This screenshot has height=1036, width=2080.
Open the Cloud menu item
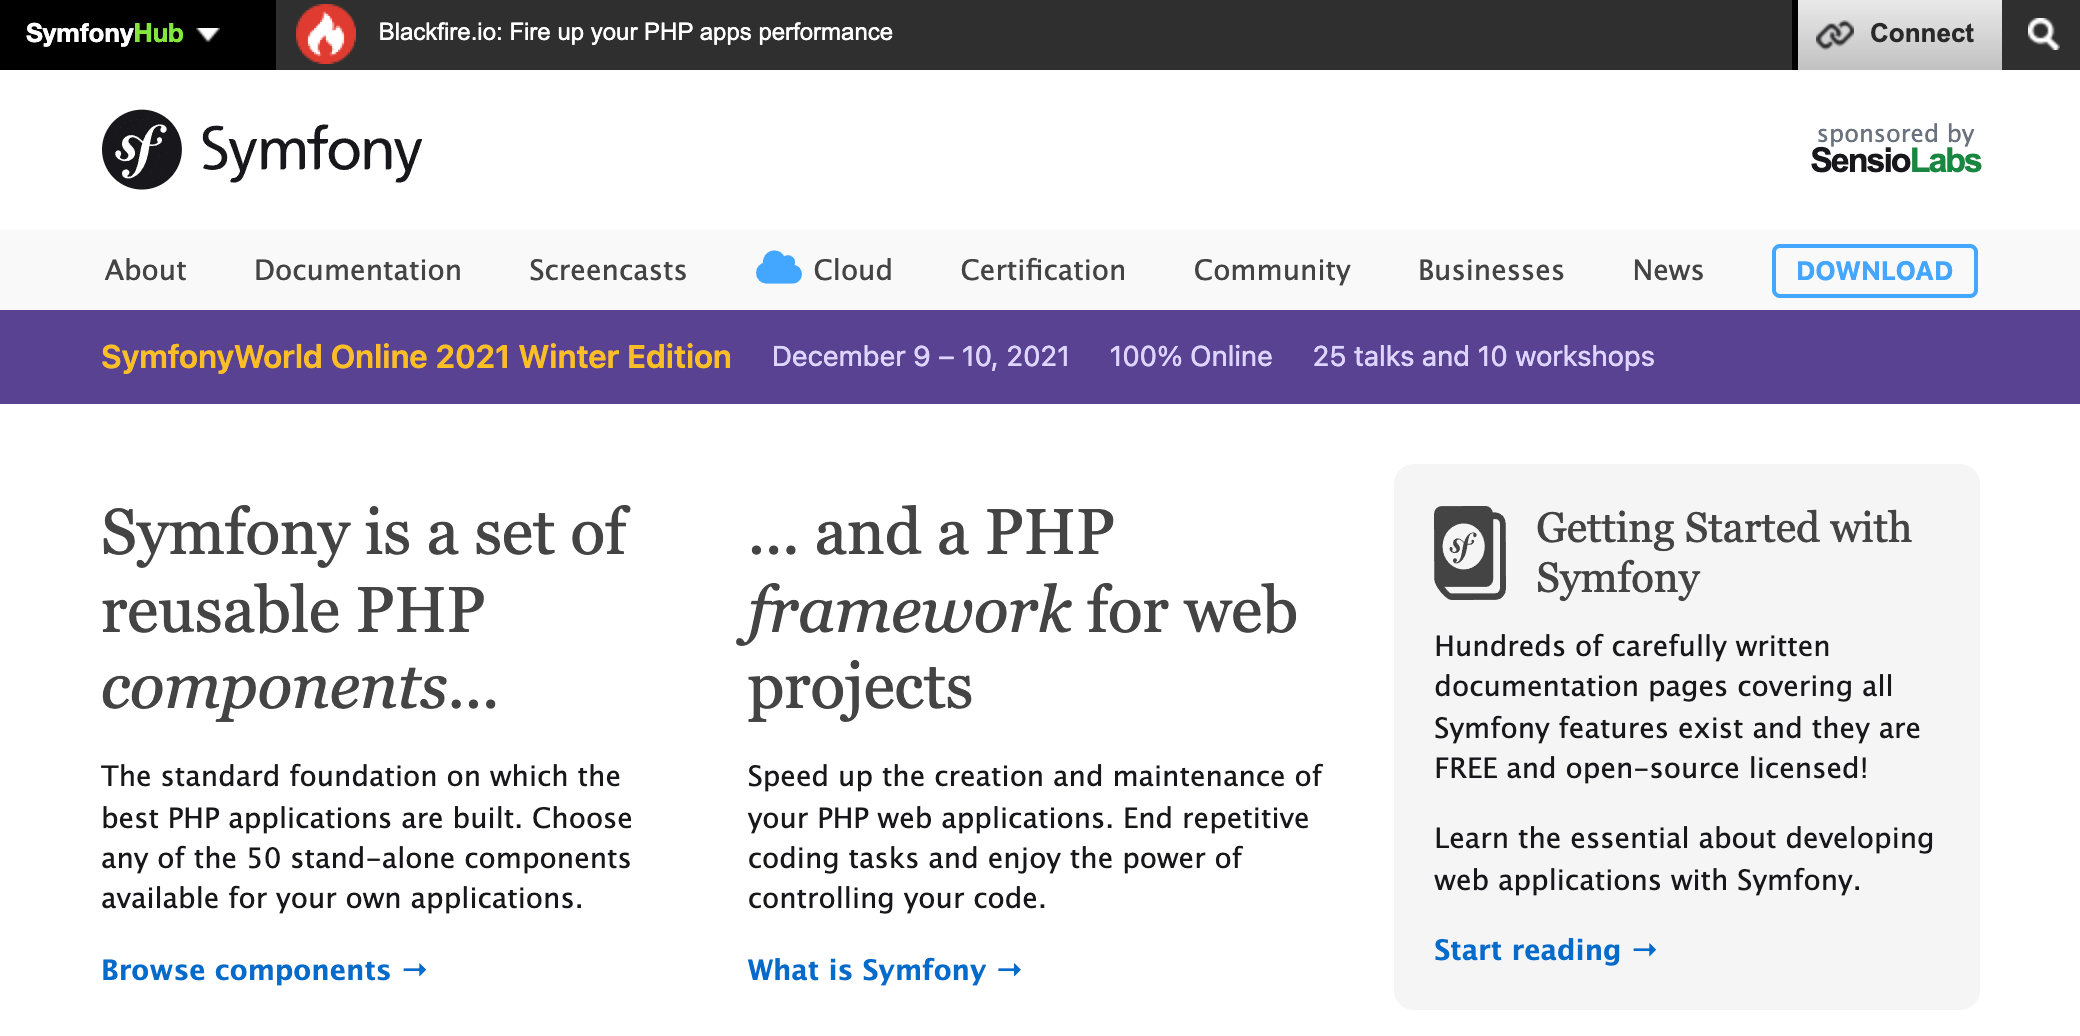click(852, 270)
